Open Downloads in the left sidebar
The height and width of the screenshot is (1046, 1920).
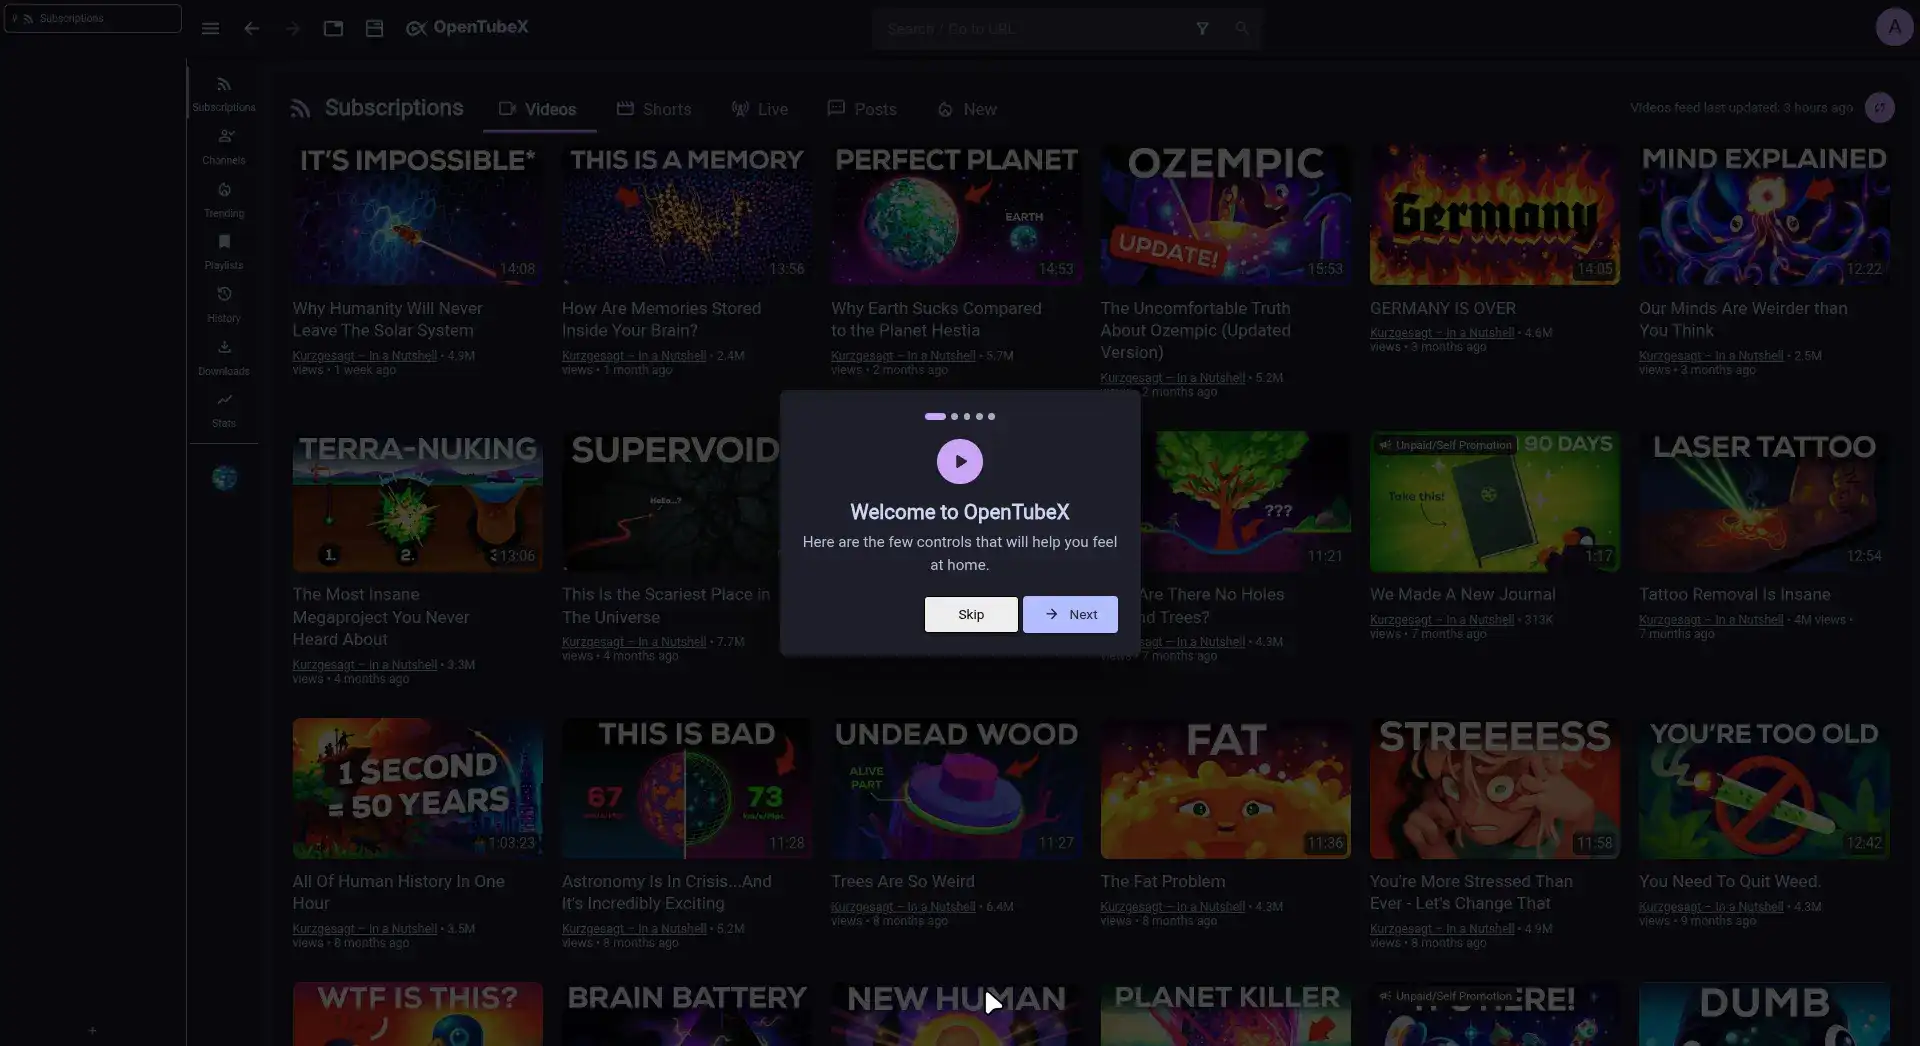(224, 358)
